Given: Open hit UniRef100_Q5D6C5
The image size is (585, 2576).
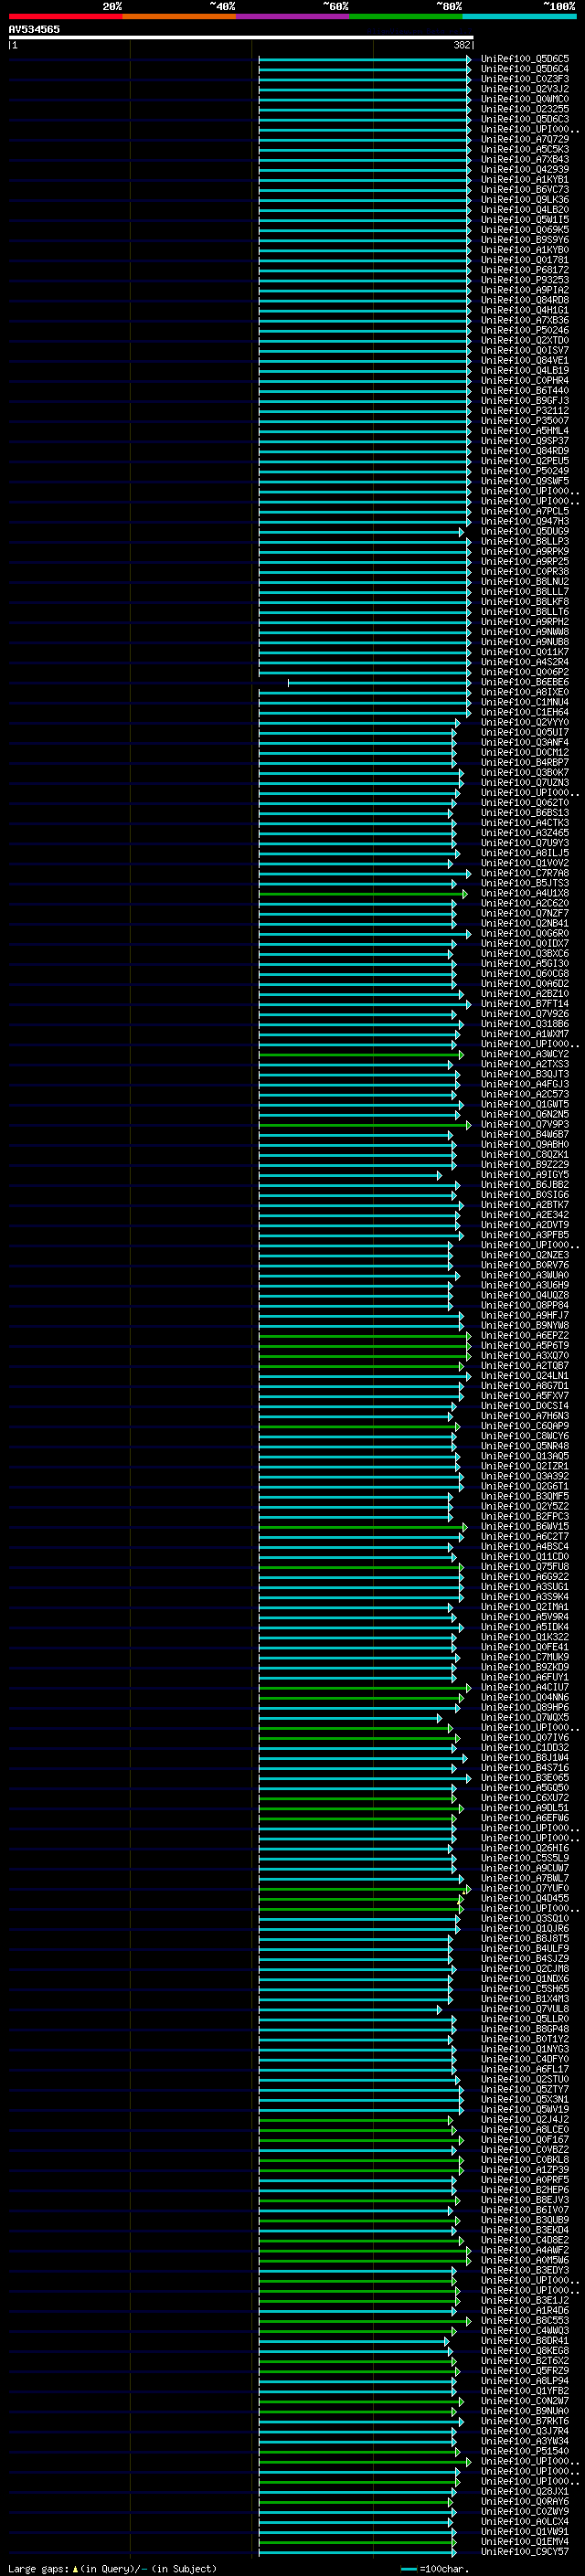Looking at the screenshot, I should [525, 59].
